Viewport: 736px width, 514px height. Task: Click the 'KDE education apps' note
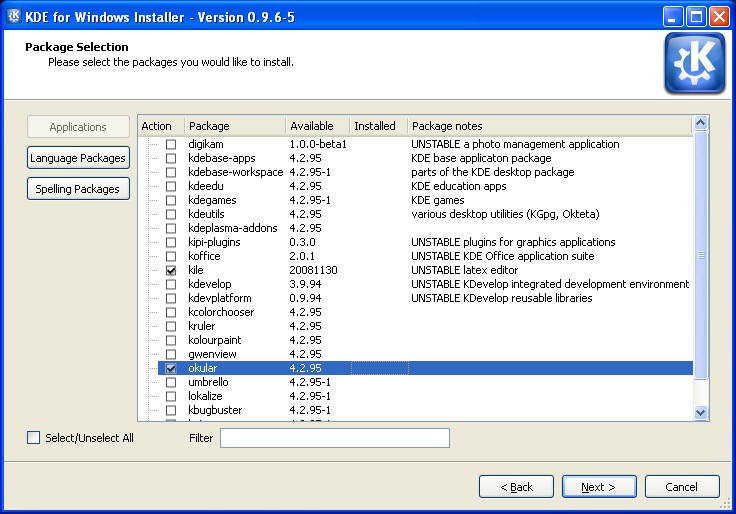pyautogui.click(x=459, y=186)
